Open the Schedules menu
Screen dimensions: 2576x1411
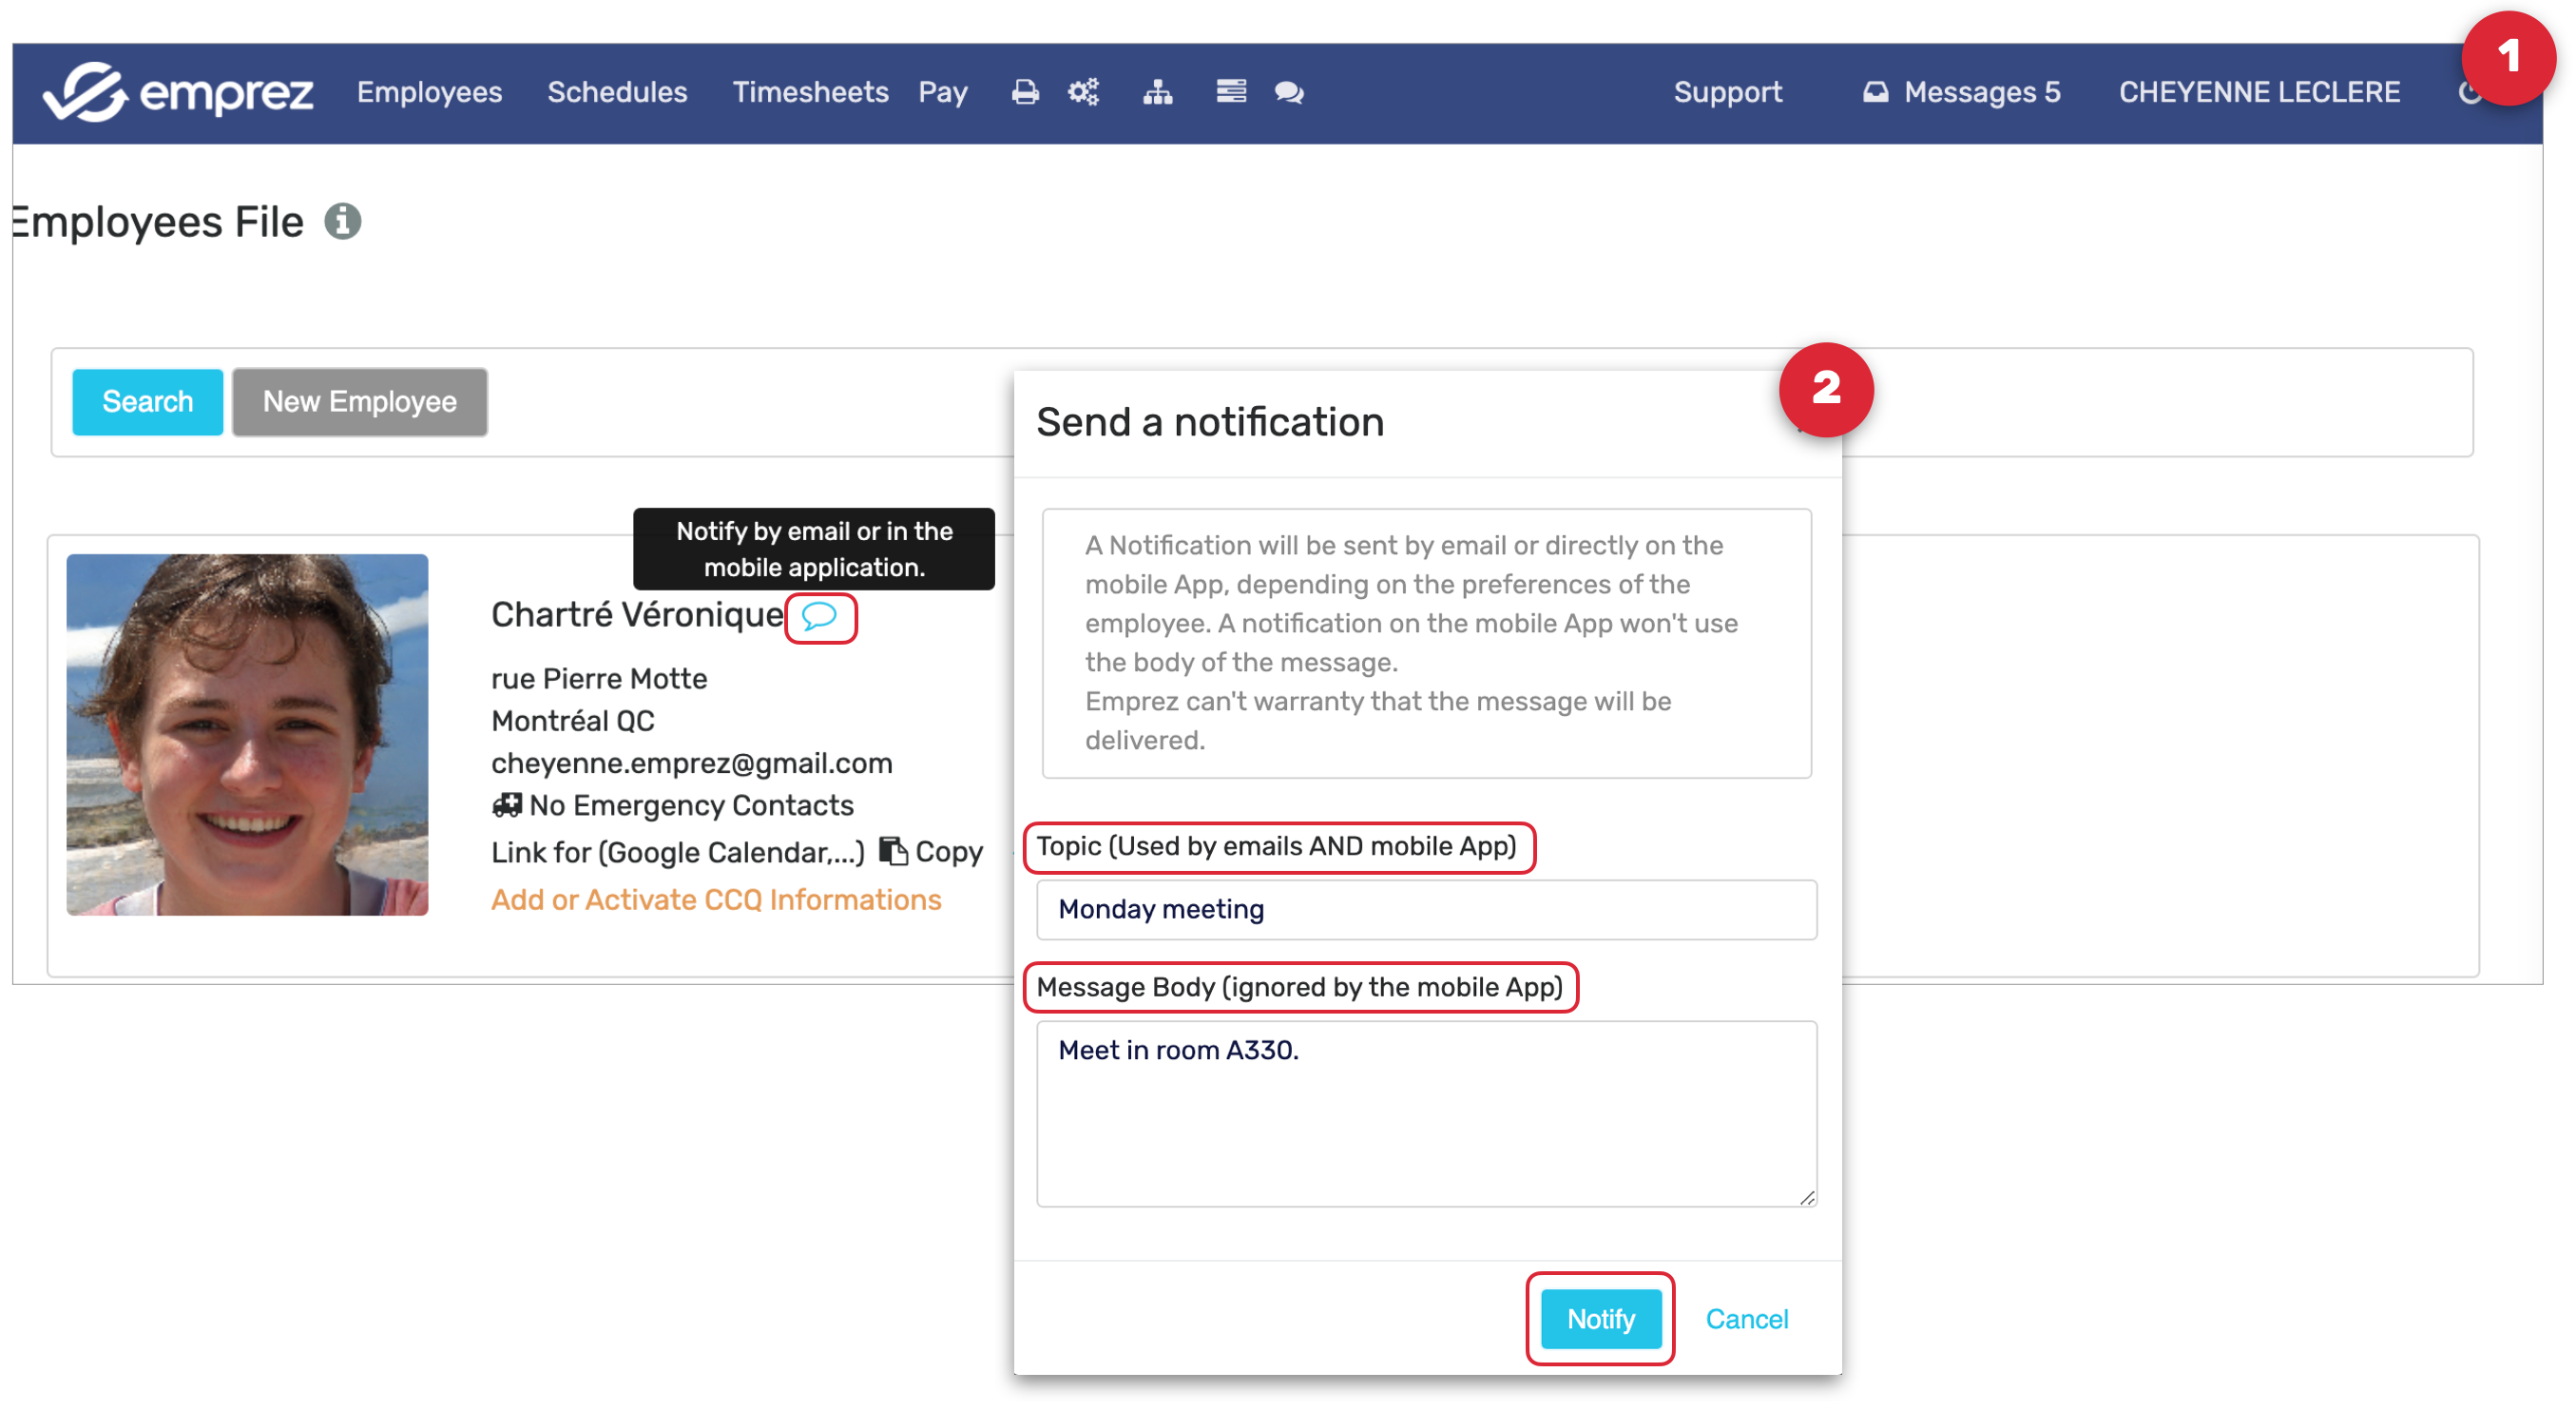pos(617,92)
